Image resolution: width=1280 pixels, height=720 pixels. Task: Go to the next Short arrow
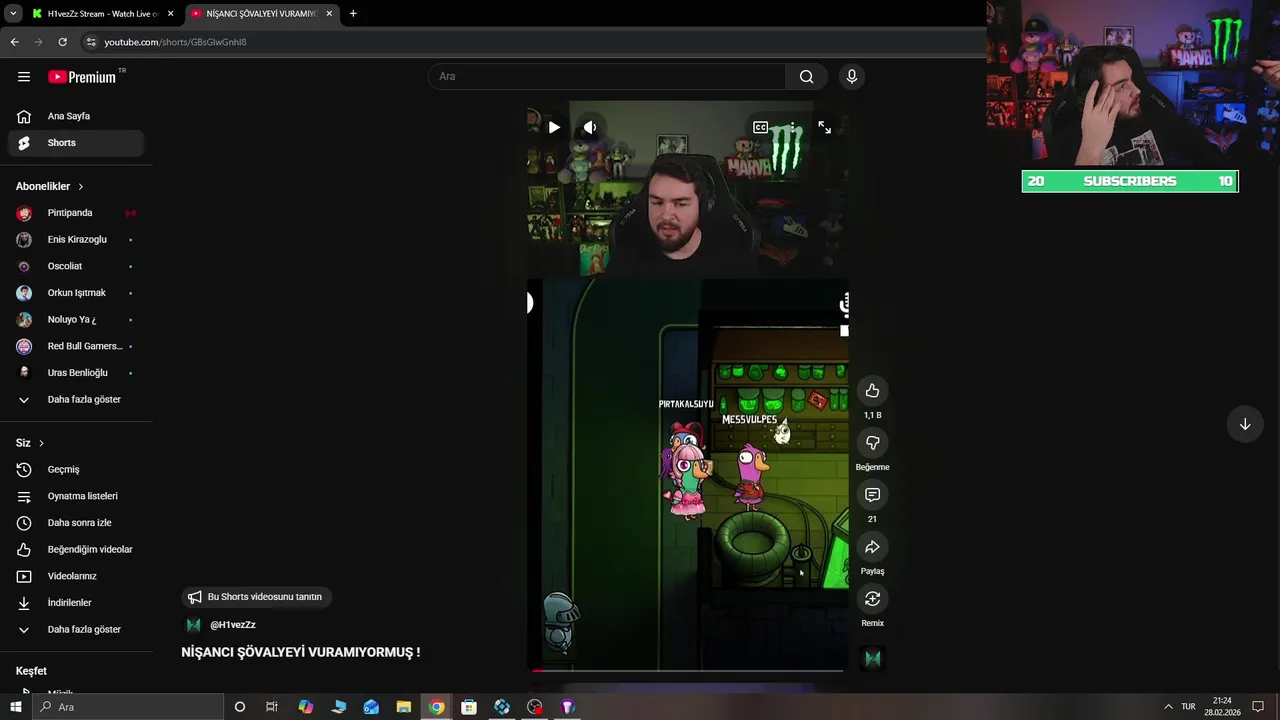1245,424
